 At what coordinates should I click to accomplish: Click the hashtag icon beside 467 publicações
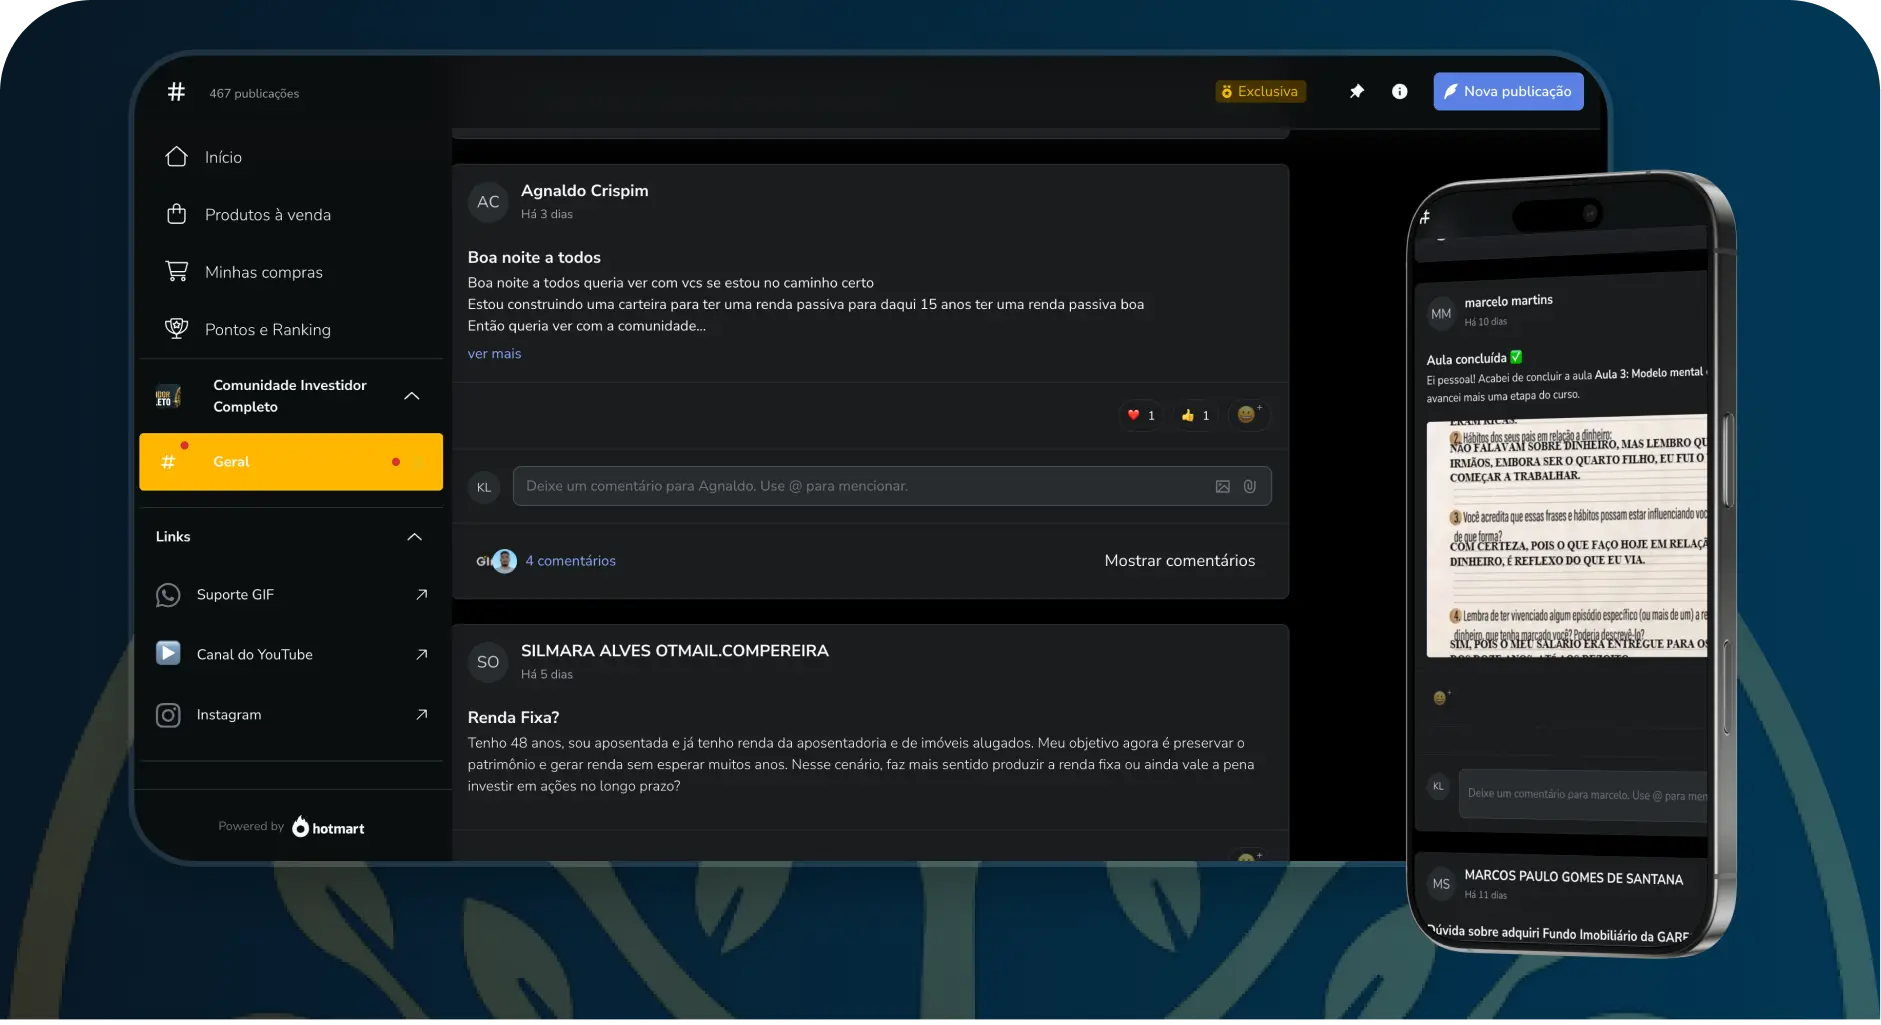click(176, 92)
